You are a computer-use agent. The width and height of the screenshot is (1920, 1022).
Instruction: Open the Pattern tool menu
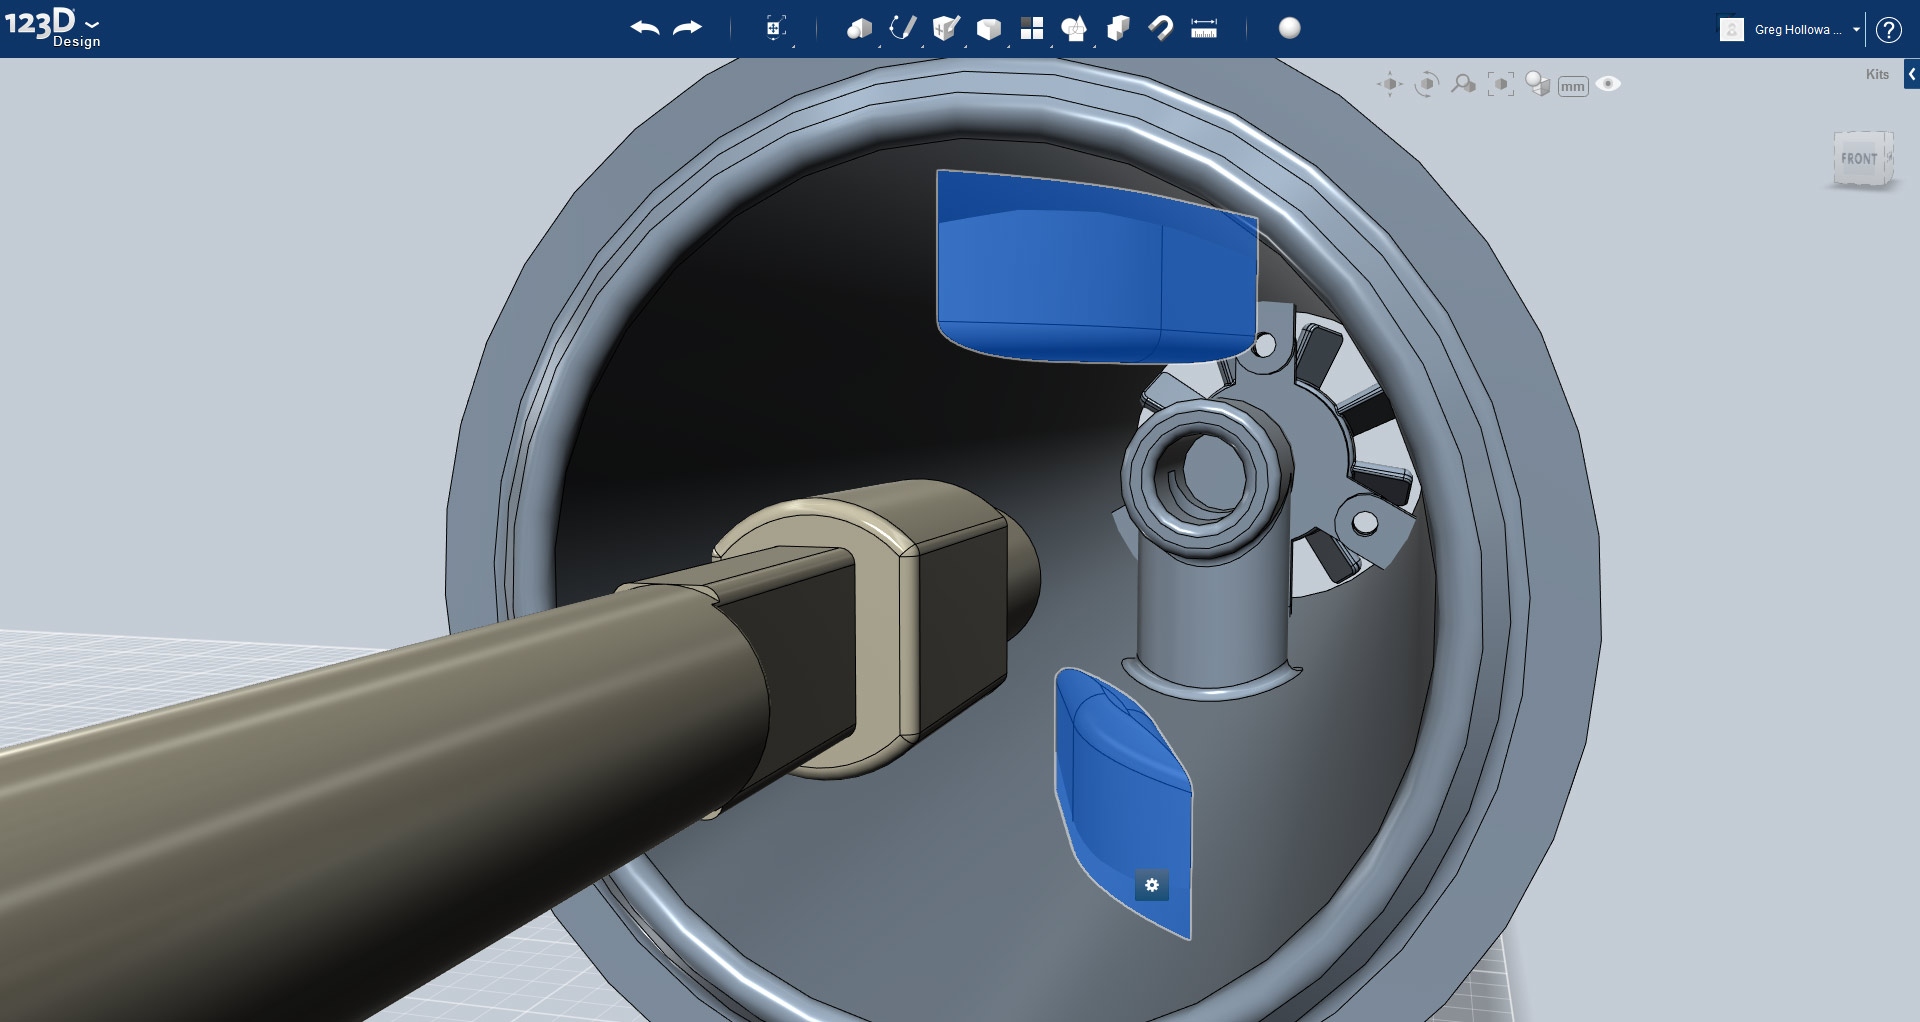[1032, 28]
